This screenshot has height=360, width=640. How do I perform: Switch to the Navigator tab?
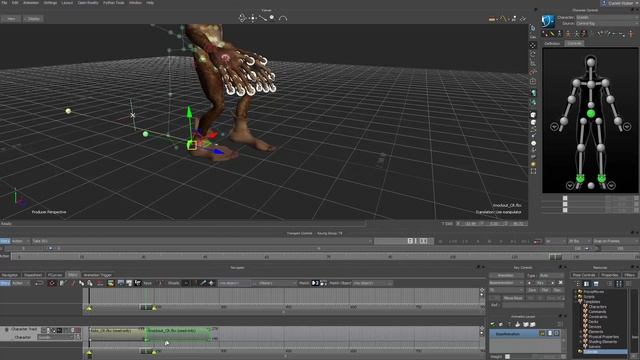pos(10,275)
